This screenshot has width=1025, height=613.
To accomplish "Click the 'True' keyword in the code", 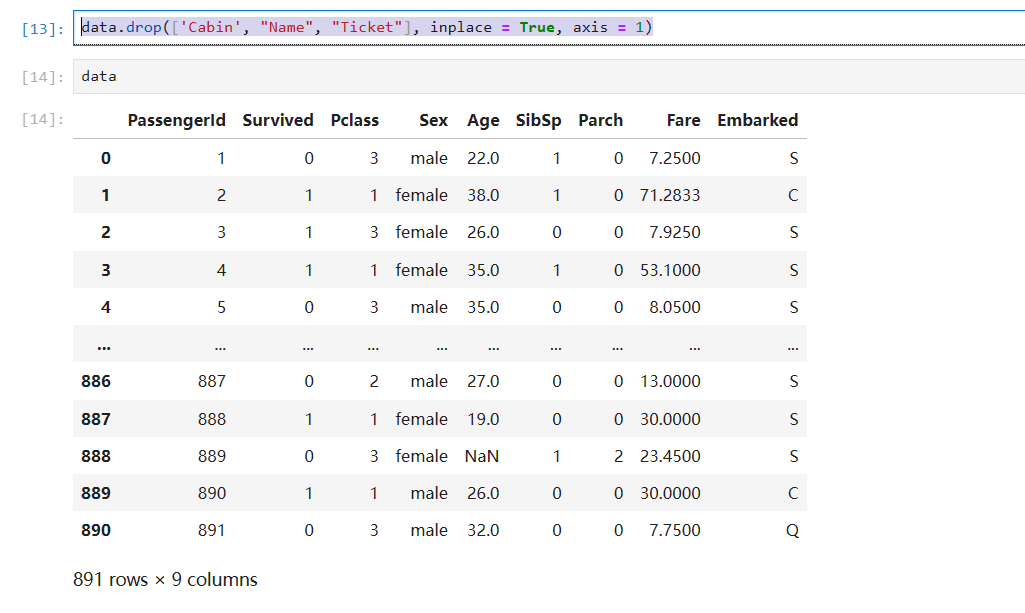I will [537, 27].
